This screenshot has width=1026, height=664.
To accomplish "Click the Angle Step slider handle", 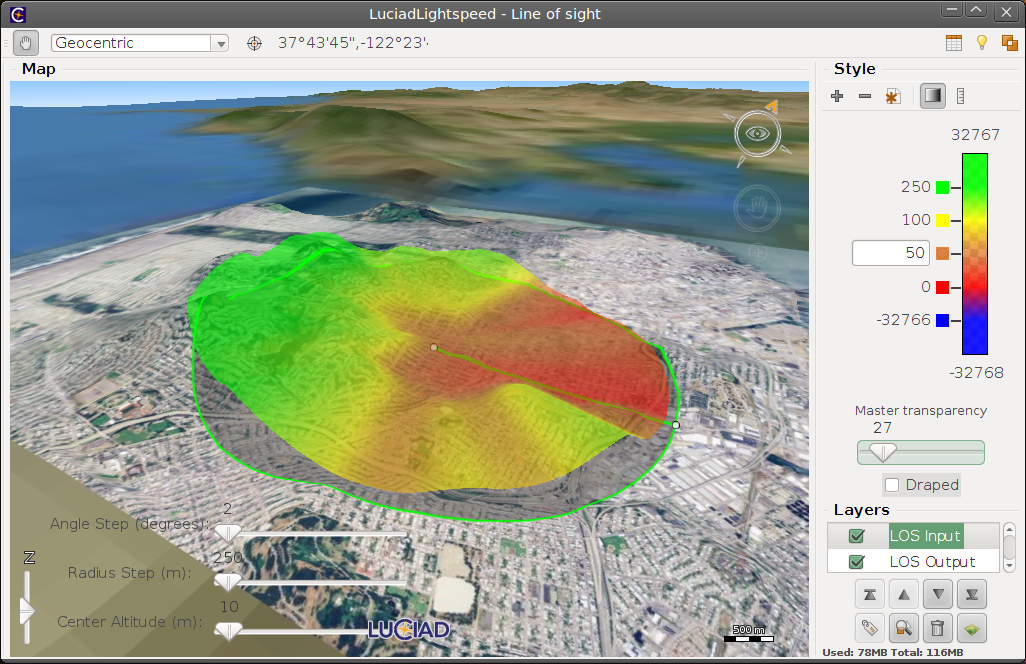I will [228, 533].
